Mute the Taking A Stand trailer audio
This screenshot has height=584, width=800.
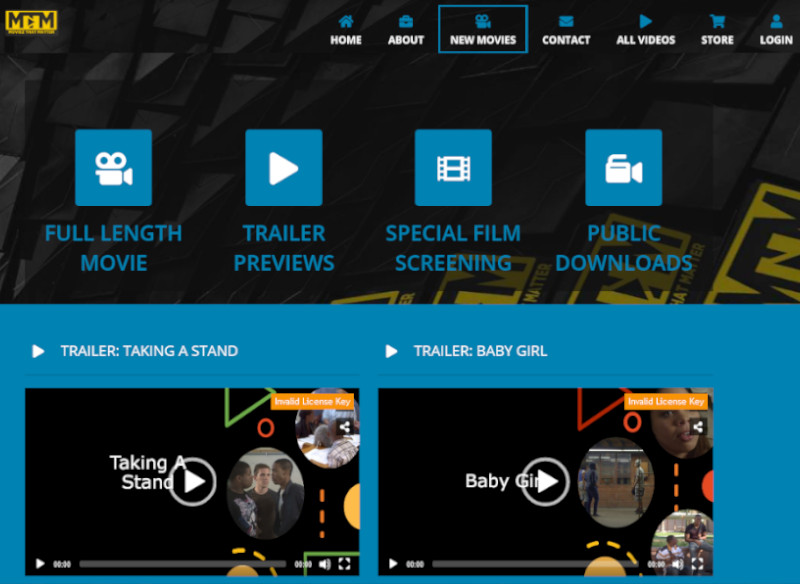point(324,564)
